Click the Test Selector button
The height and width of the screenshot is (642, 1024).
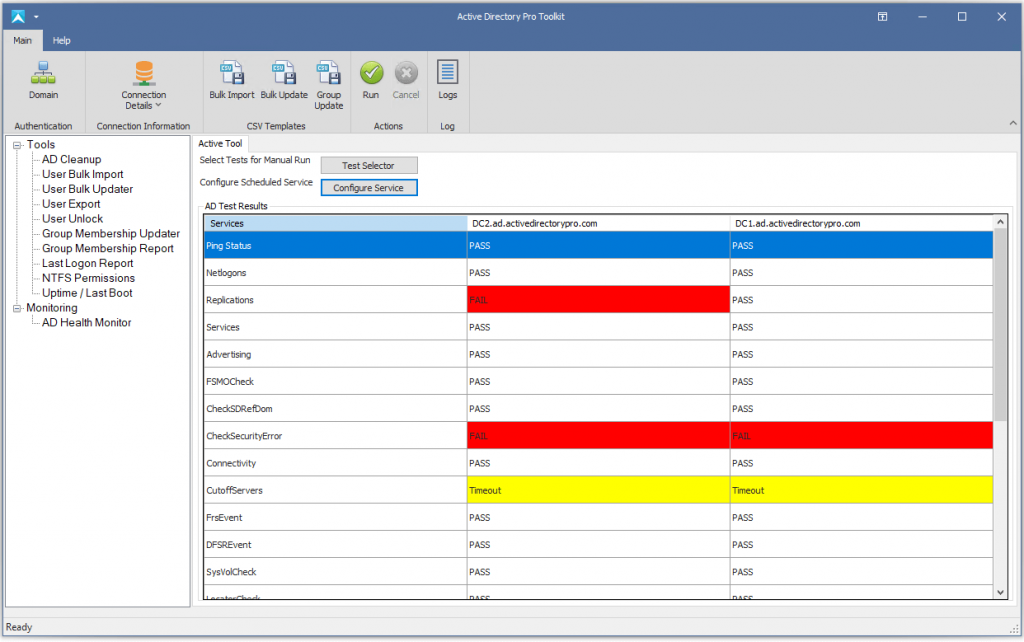pos(369,166)
